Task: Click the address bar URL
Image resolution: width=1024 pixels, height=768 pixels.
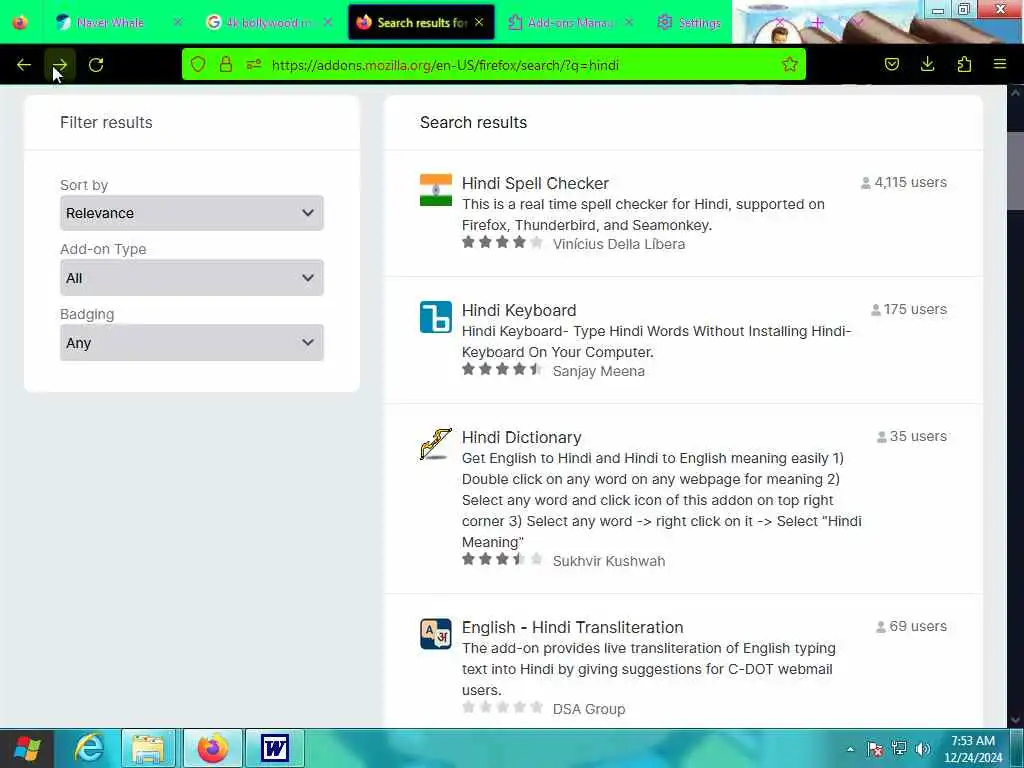Action: pos(445,65)
